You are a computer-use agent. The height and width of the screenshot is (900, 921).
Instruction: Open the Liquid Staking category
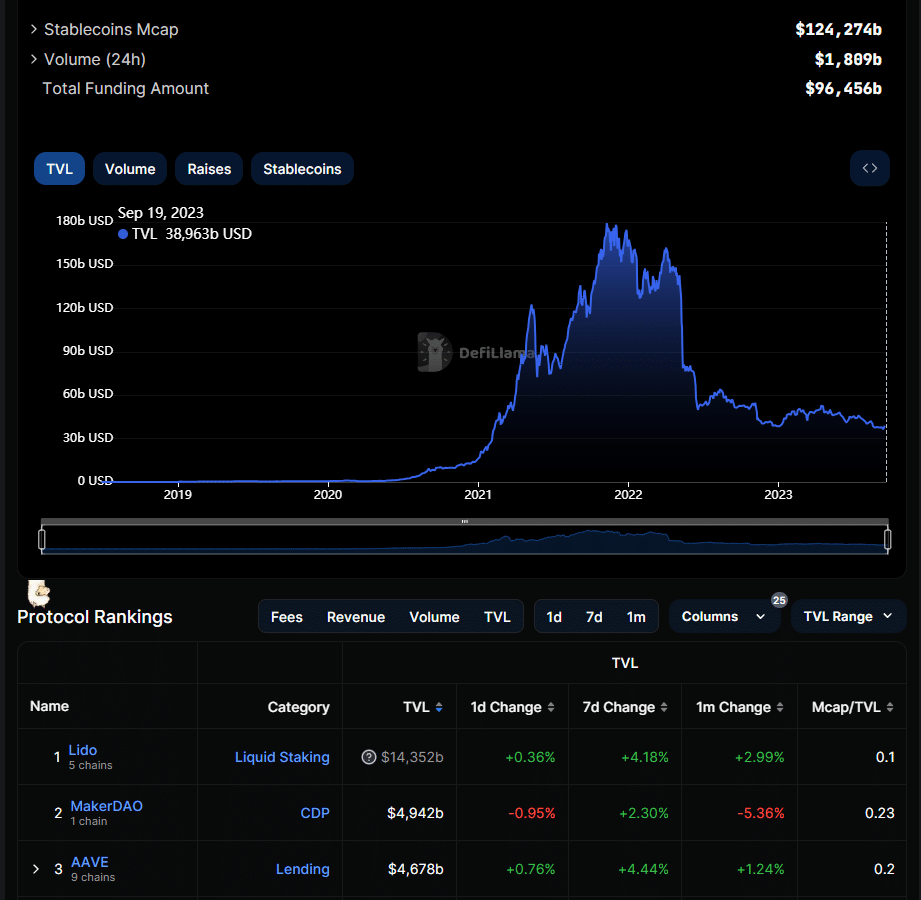(x=282, y=757)
